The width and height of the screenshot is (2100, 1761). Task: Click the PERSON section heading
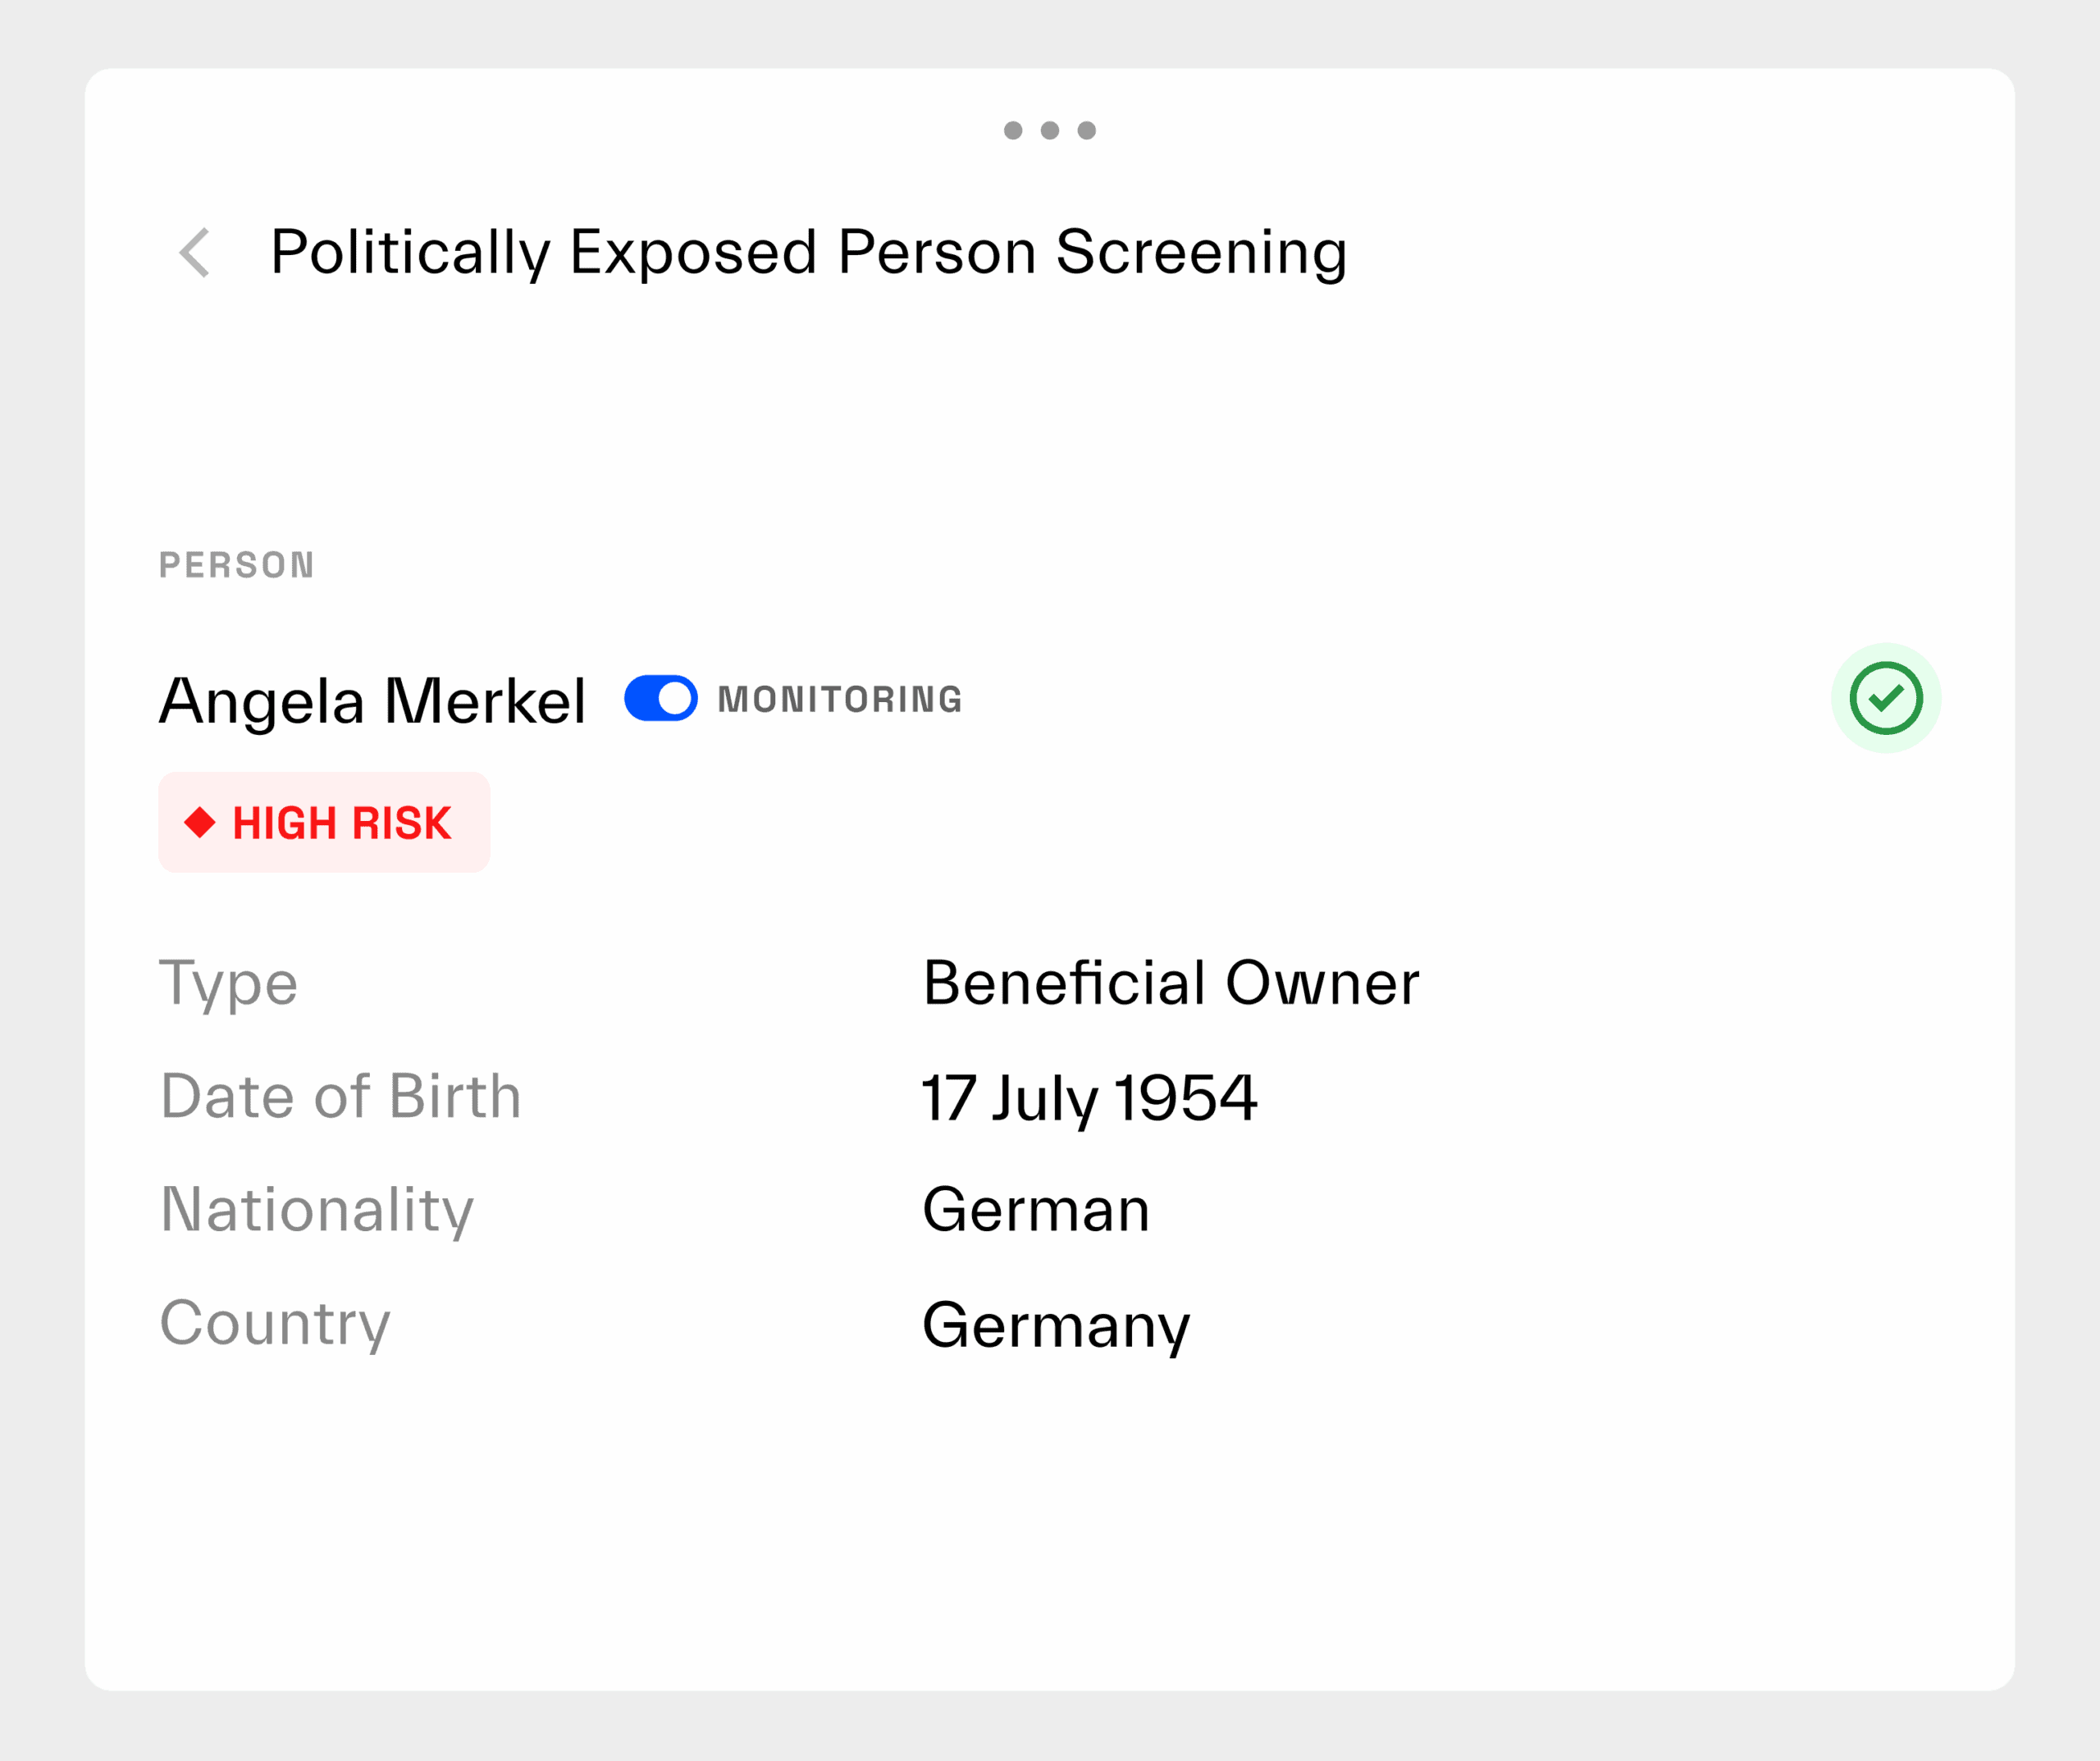(x=237, y=565)
